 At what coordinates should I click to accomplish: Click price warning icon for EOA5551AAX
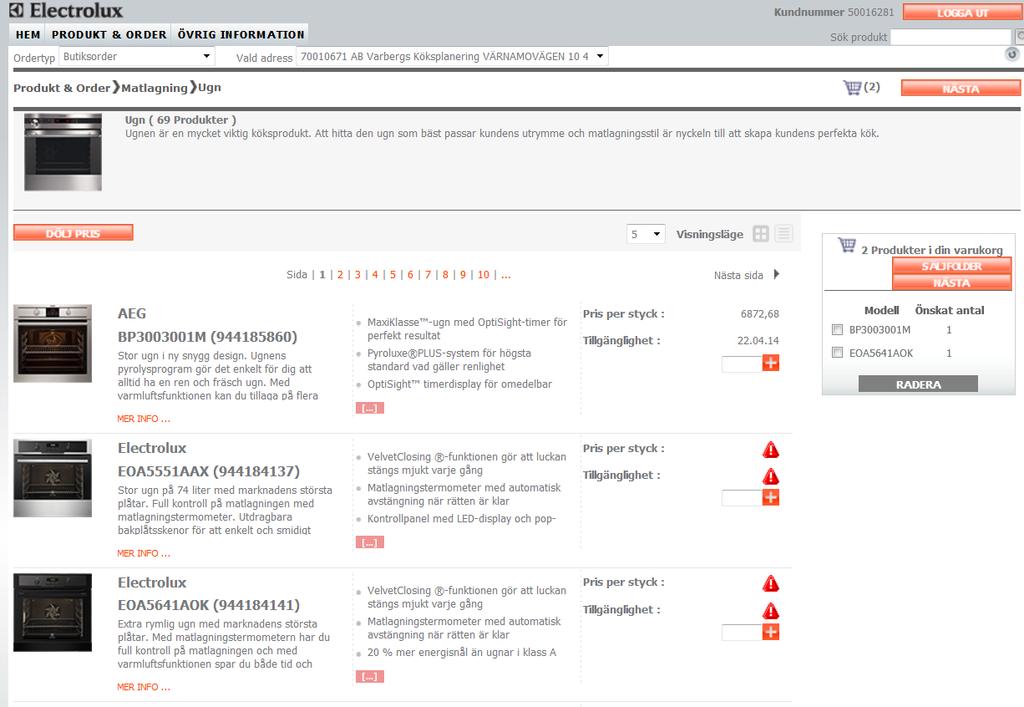coord(771,450)
